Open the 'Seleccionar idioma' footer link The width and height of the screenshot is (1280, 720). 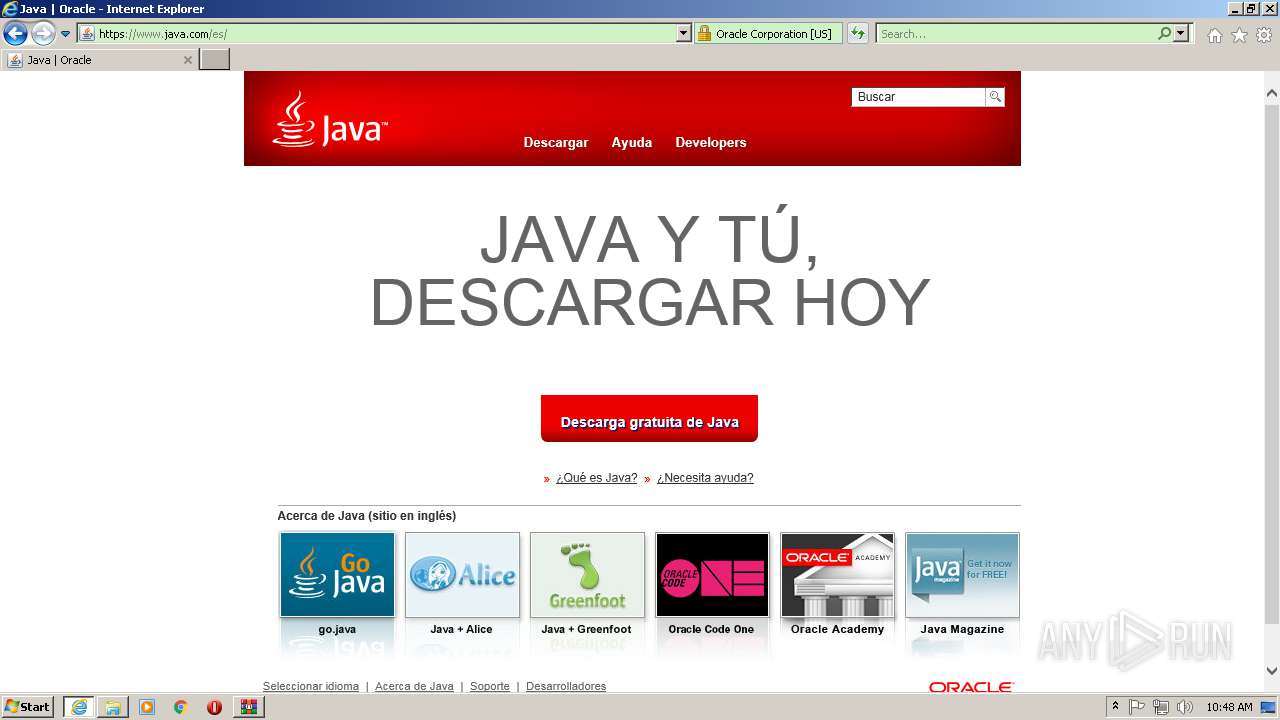coord(311,686)
